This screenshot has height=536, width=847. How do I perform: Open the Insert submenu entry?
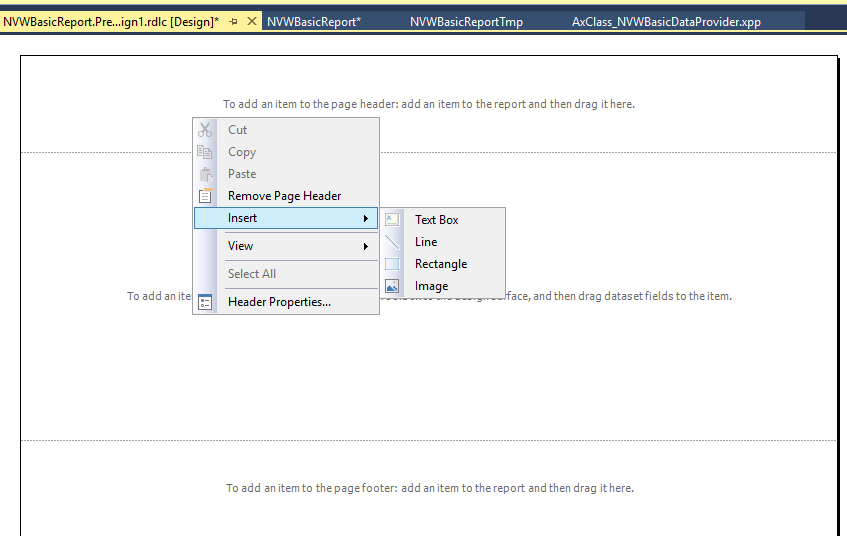[286, 218]
